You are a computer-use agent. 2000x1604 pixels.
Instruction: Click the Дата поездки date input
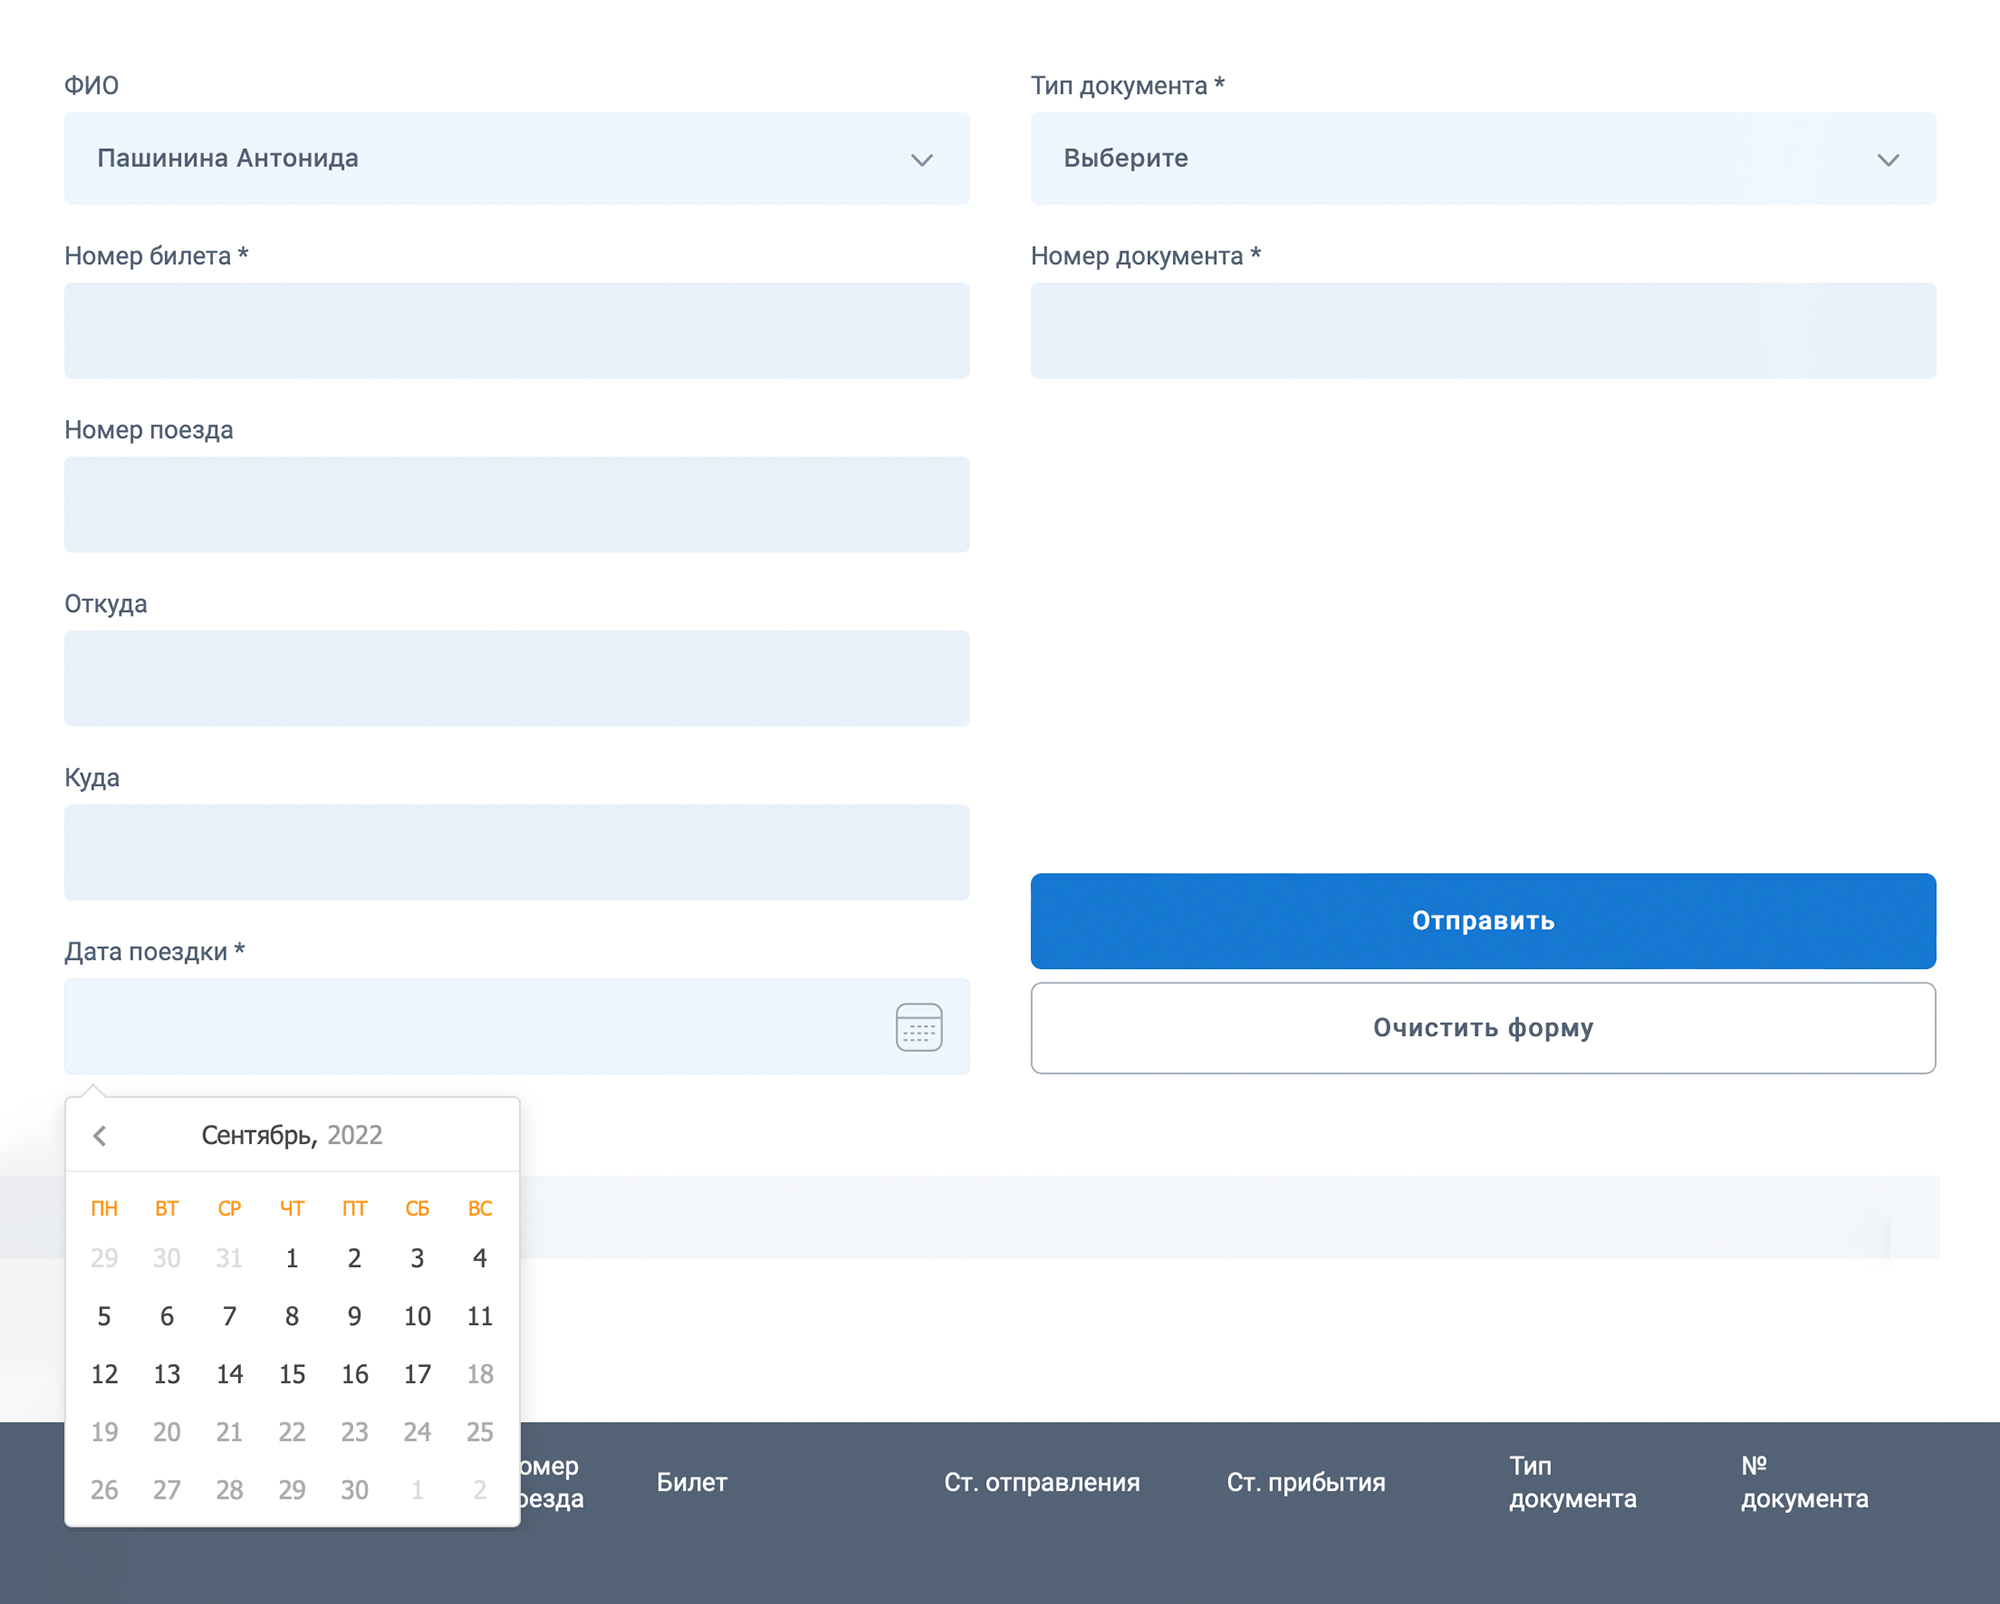517,1026
